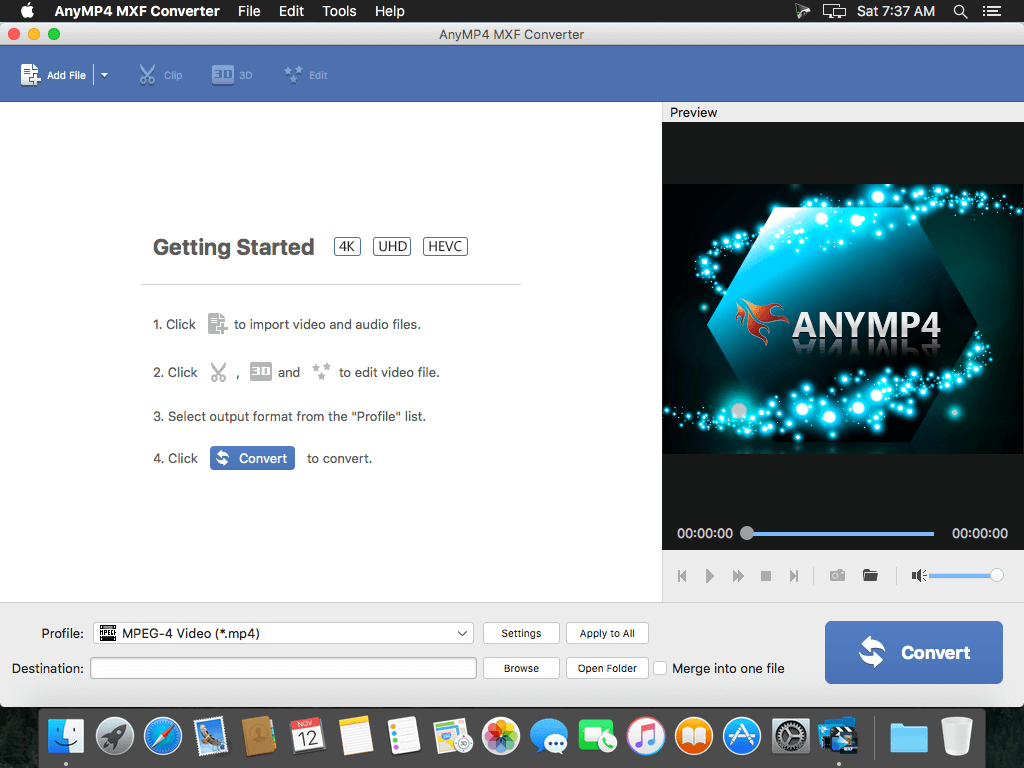Open FaceTime from the dock
This screenshot has width=1024, height=768.
tap(597, 737)
